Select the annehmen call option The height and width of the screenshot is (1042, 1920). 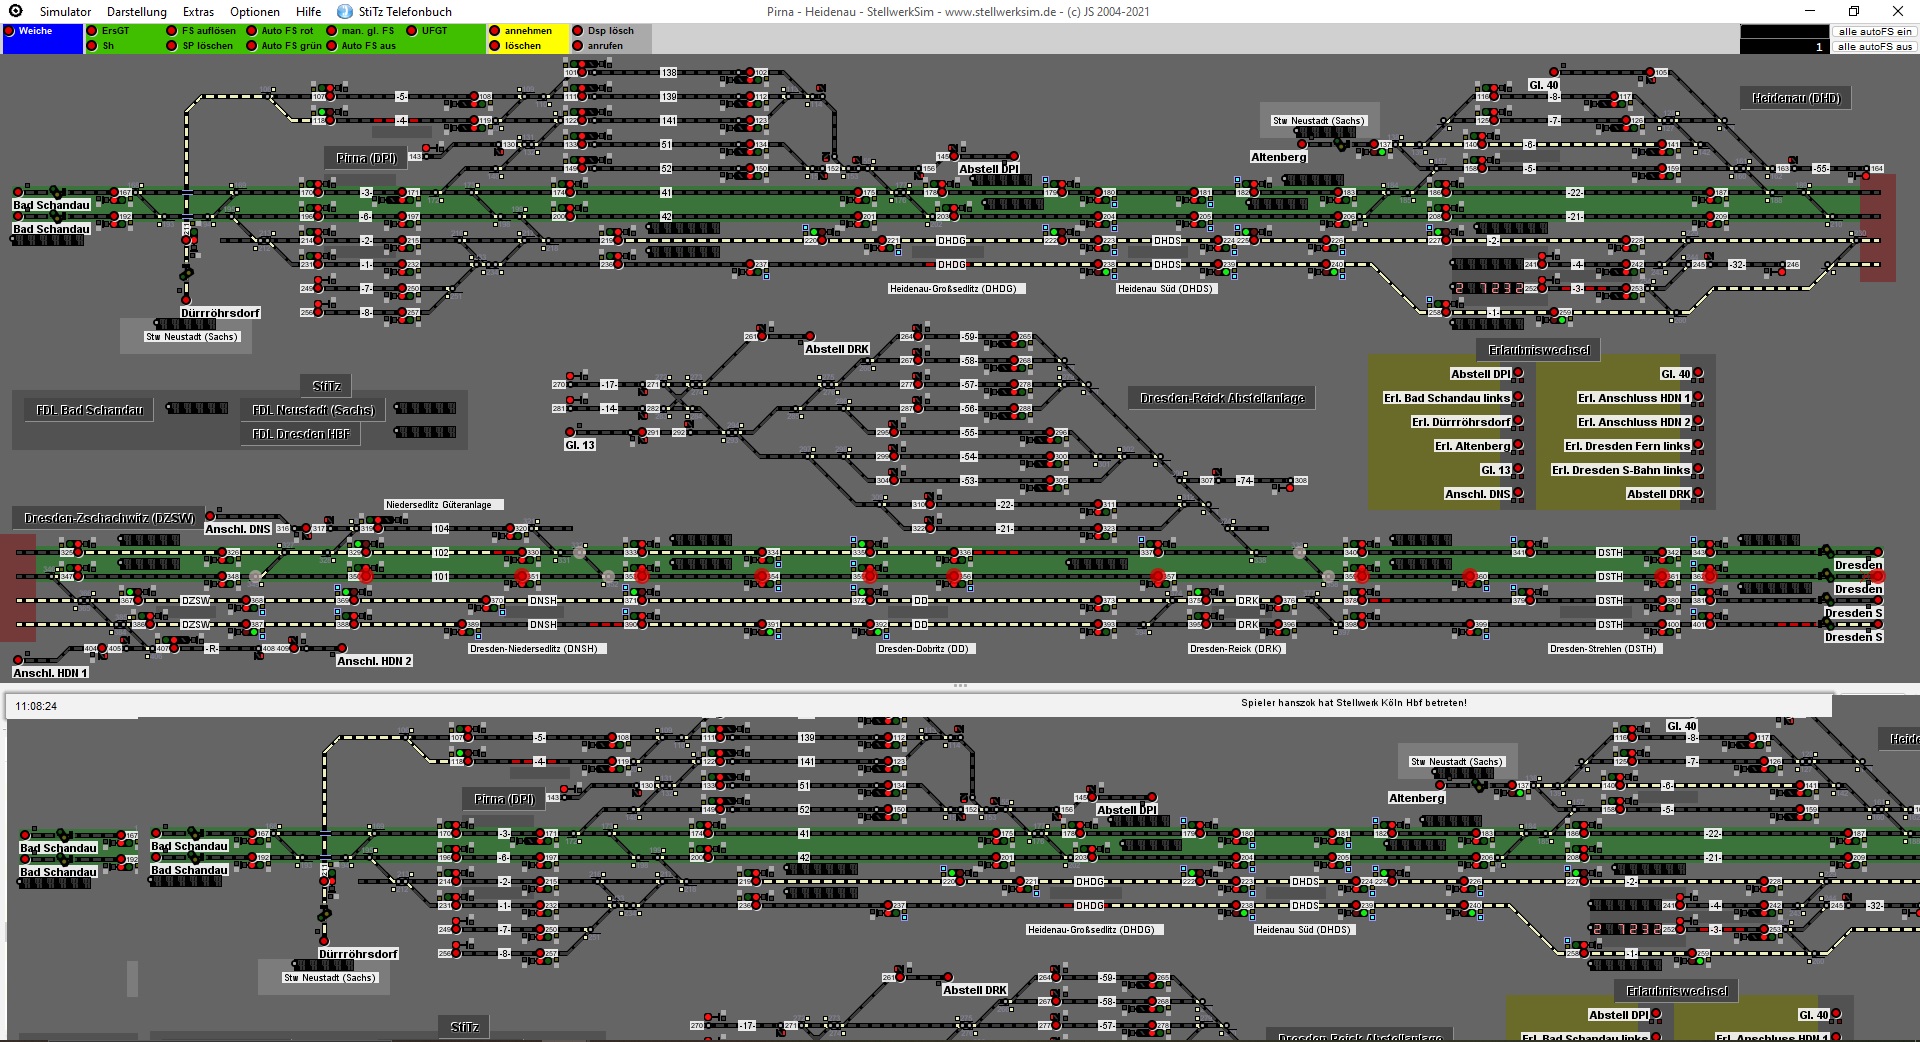pyautogui.click(x=495, y=31)
